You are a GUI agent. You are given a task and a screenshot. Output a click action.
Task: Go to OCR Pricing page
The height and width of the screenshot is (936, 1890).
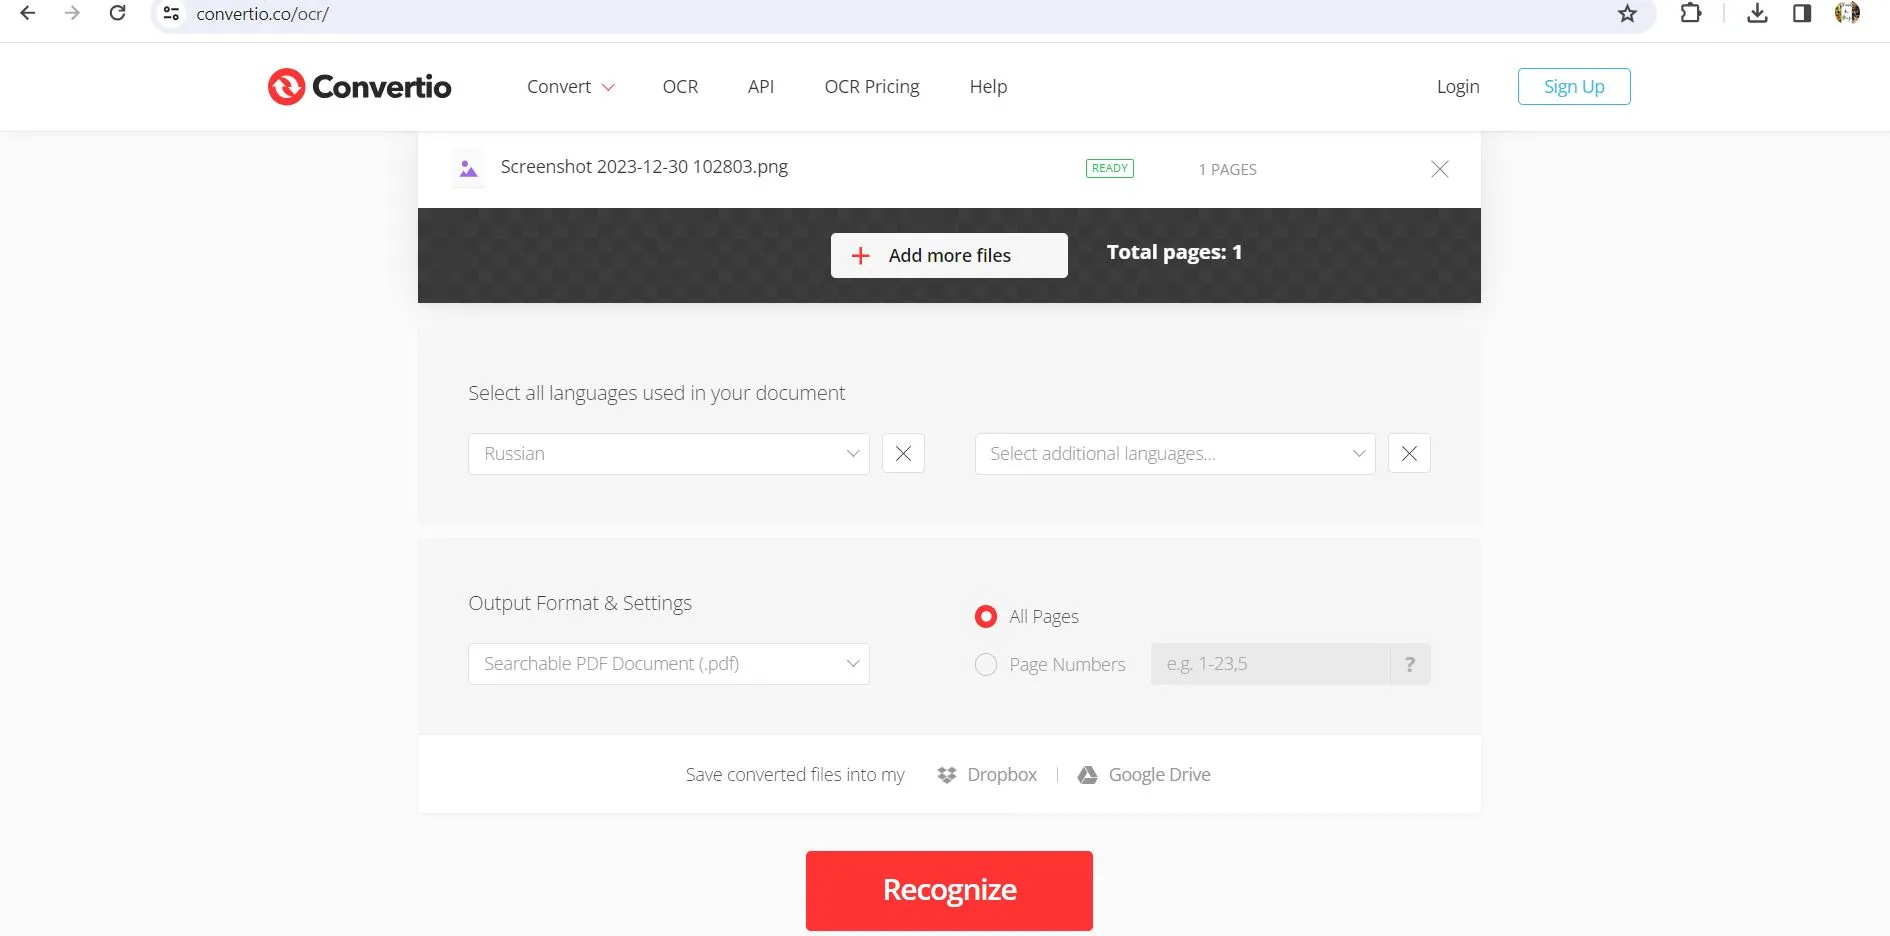(x=871, y=87)
